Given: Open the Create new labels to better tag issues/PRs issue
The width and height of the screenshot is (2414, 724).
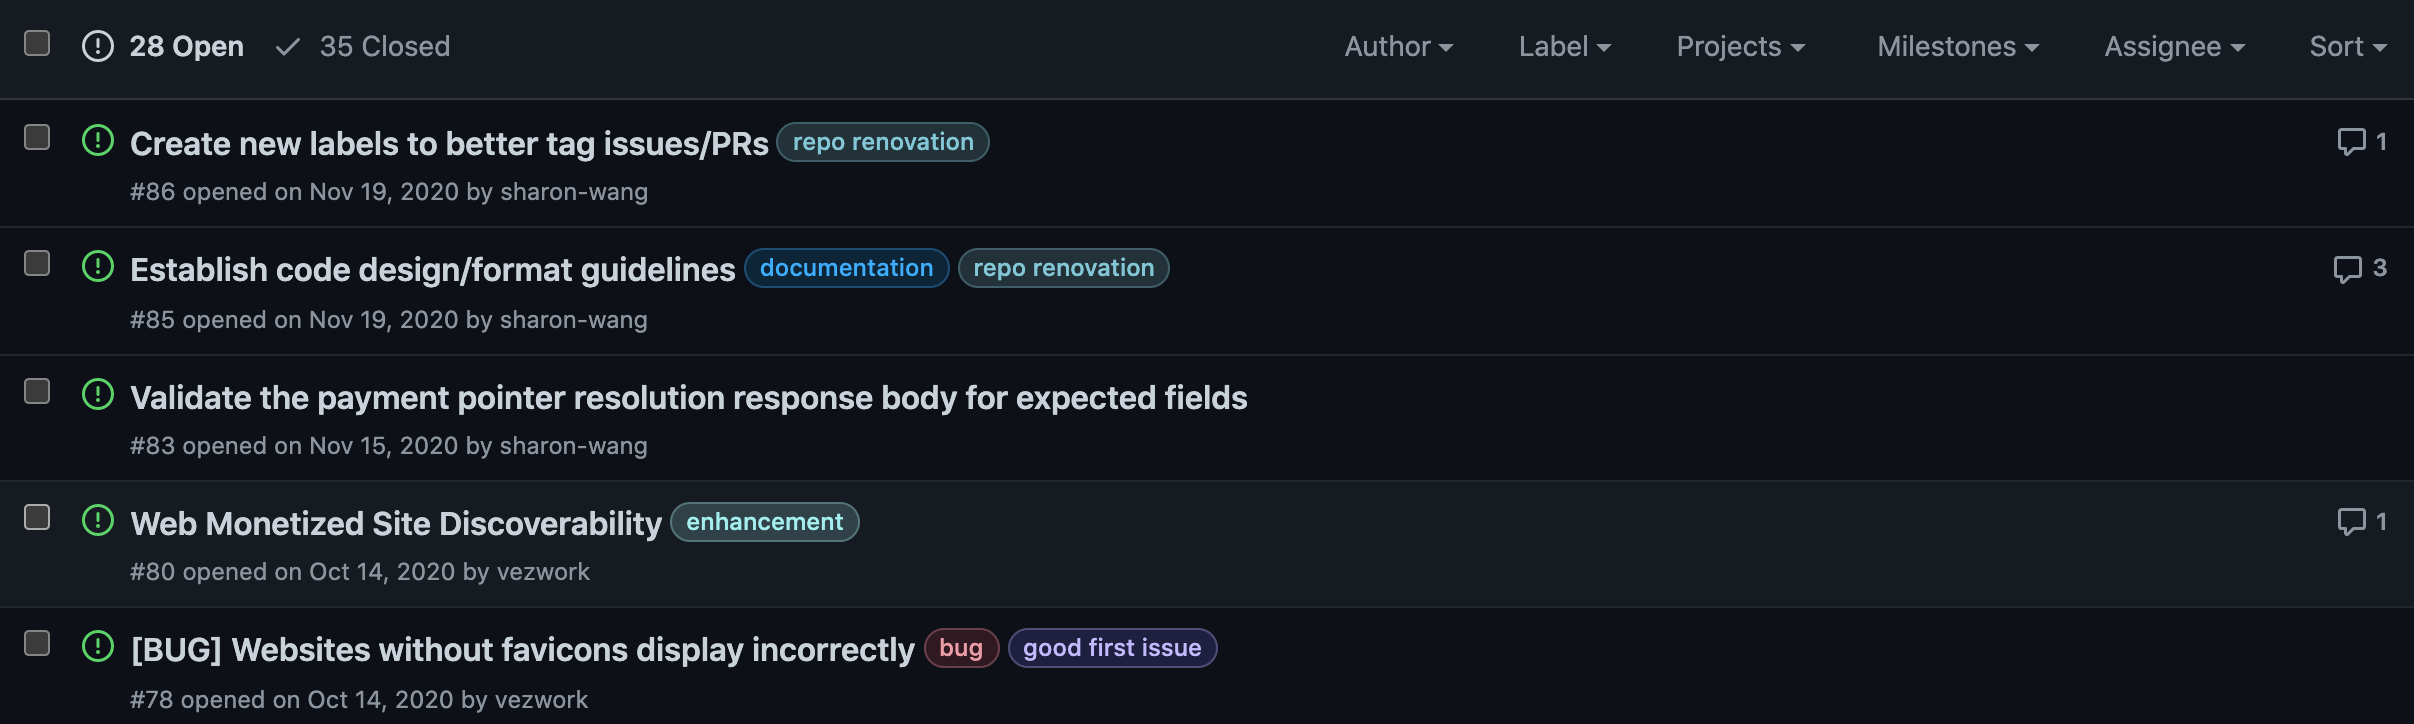Looking at the screenshot, I should click(x=449, y=144).
